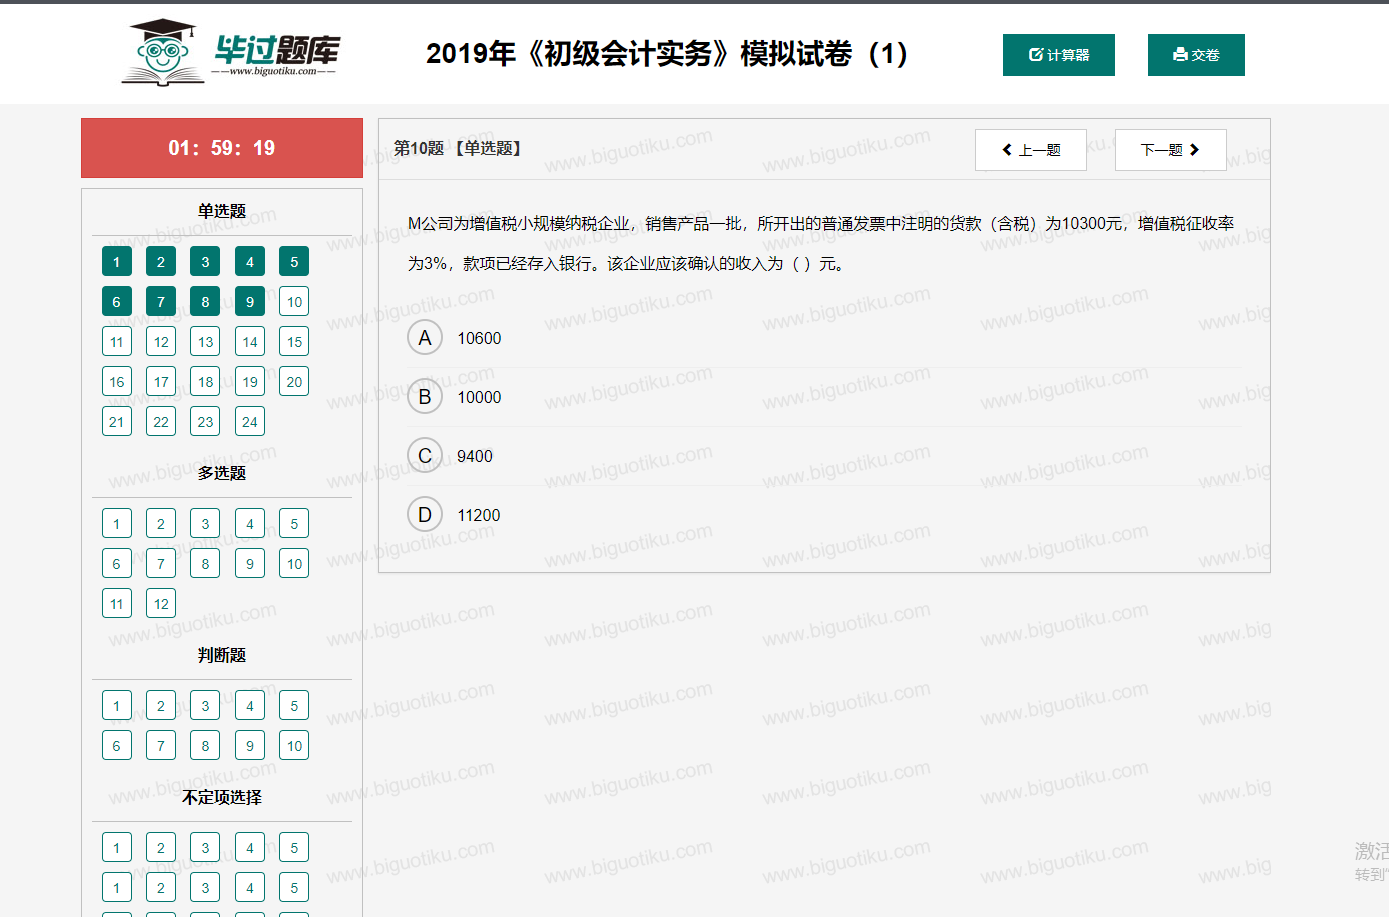The width and height of the screenshot is (1389, 917).
Task: Click the 01:59:19 countdown timer
Action: (x=222, y=148)
